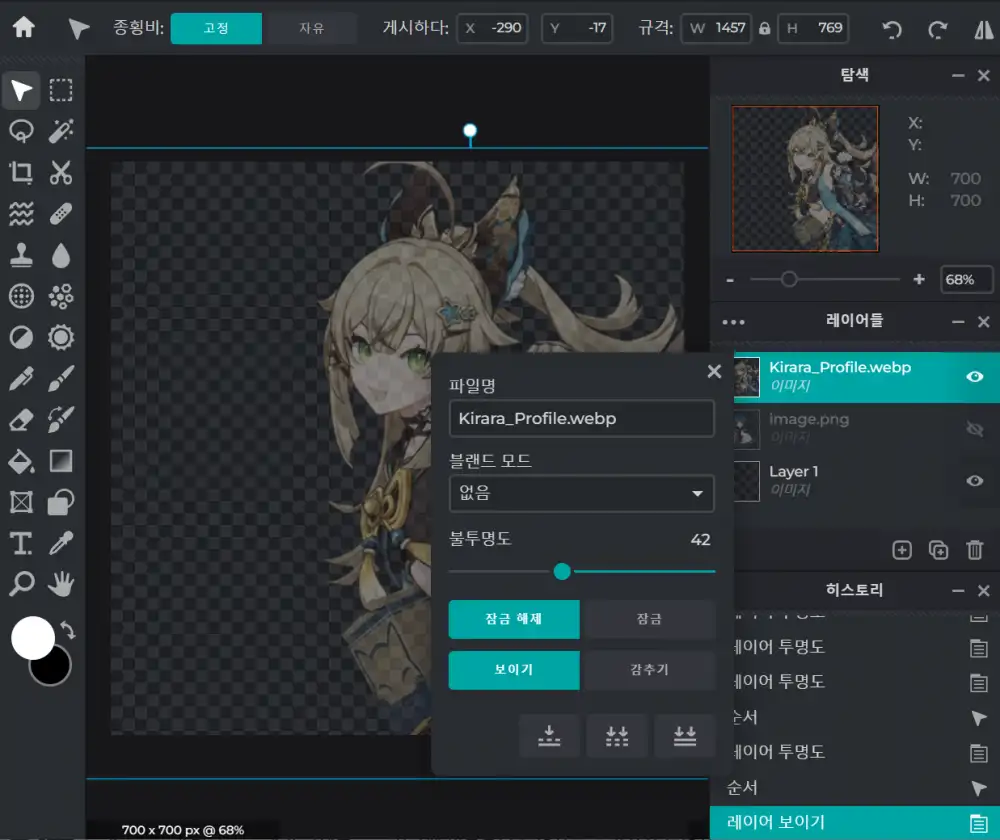Select the Lasso selection tool
The width and height of the screenshot is (1000, 840).
click(21, 131)
